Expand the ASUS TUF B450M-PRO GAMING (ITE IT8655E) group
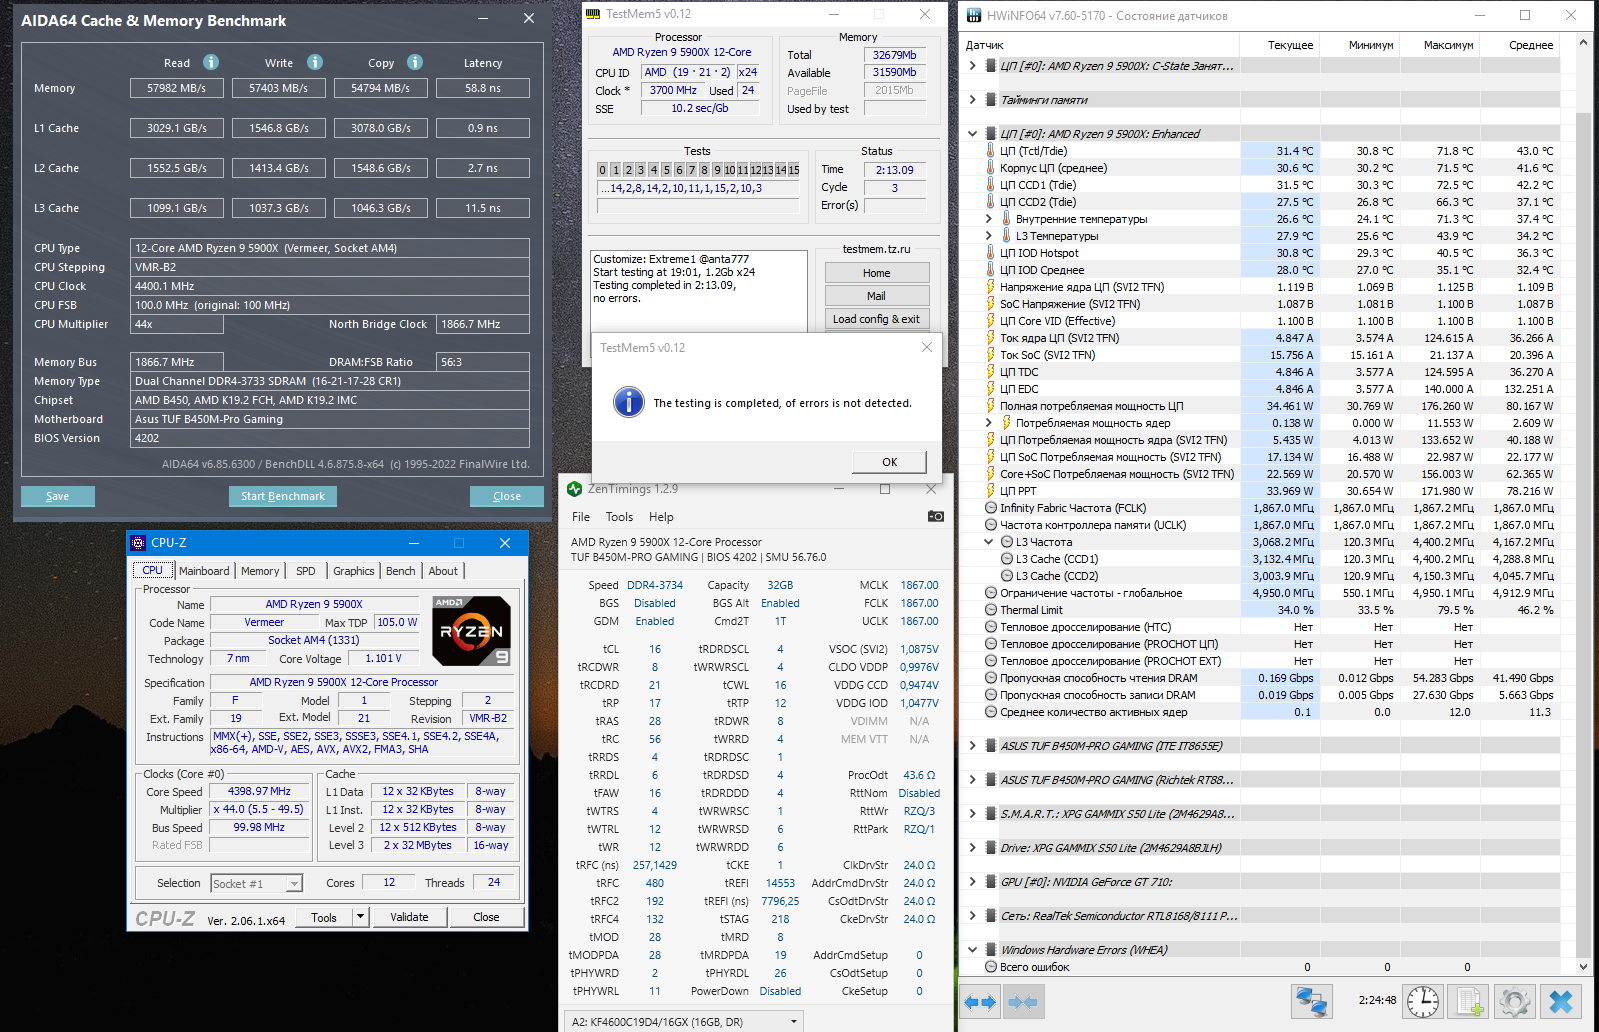 pyautogui.click(x=972, y=746)
